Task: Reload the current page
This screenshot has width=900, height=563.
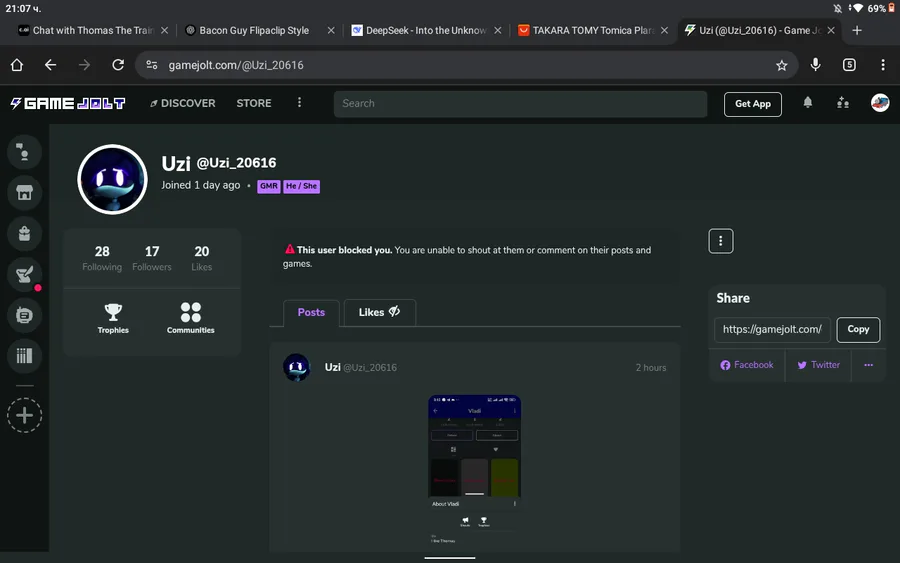Action: [118, 65]
